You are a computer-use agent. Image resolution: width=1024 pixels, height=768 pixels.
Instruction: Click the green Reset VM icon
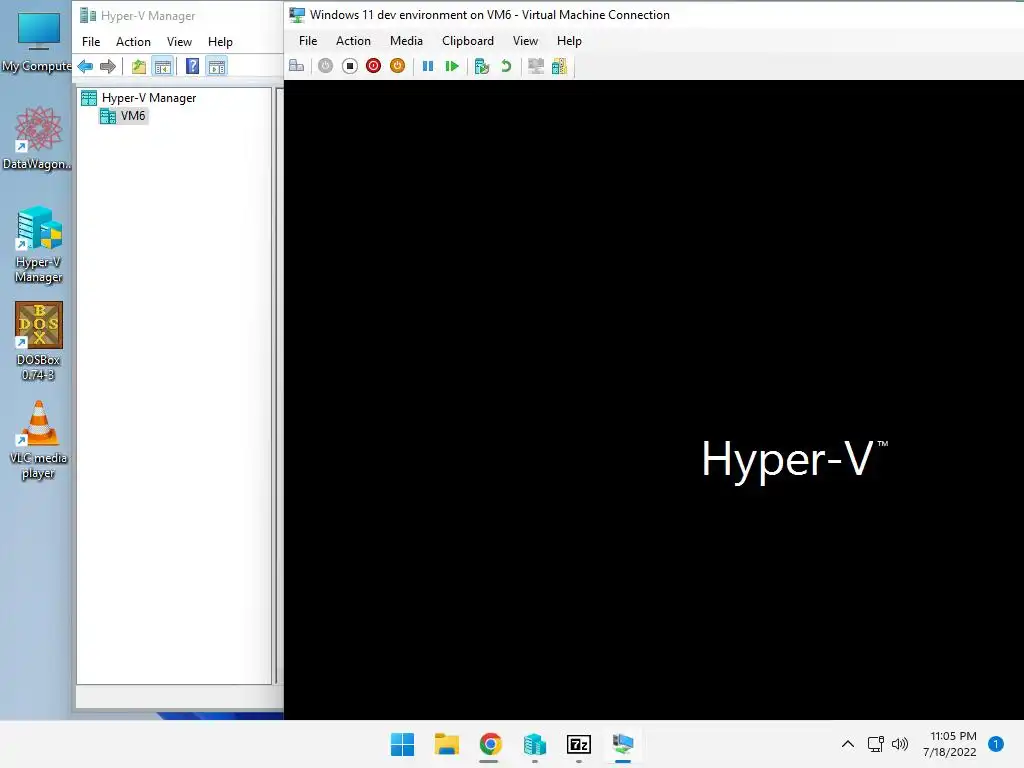(451, 65)
